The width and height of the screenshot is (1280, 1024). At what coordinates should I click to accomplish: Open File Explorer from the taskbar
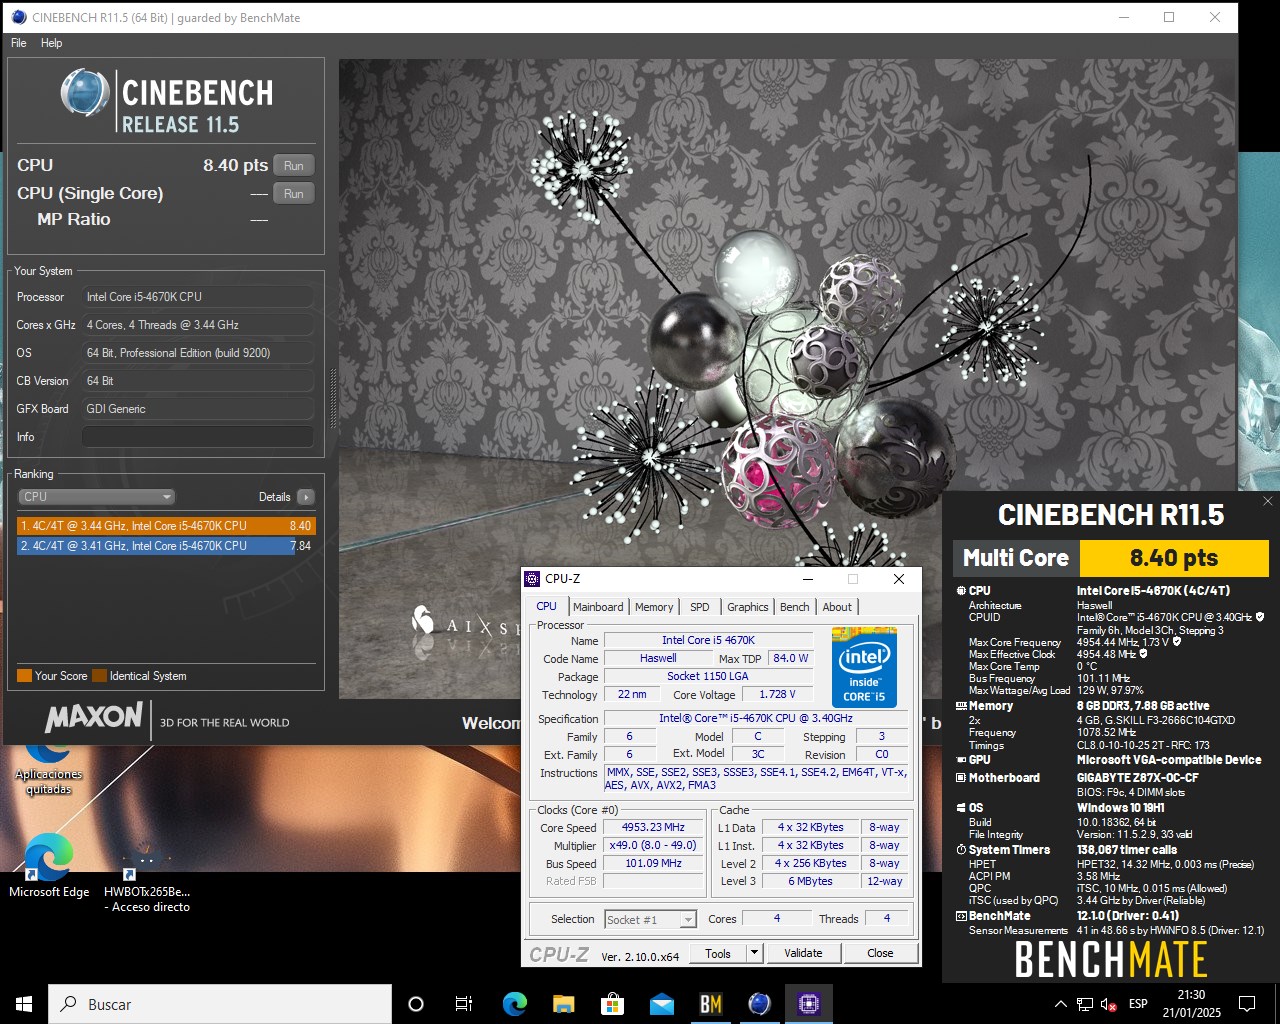tap(564, 1004)
